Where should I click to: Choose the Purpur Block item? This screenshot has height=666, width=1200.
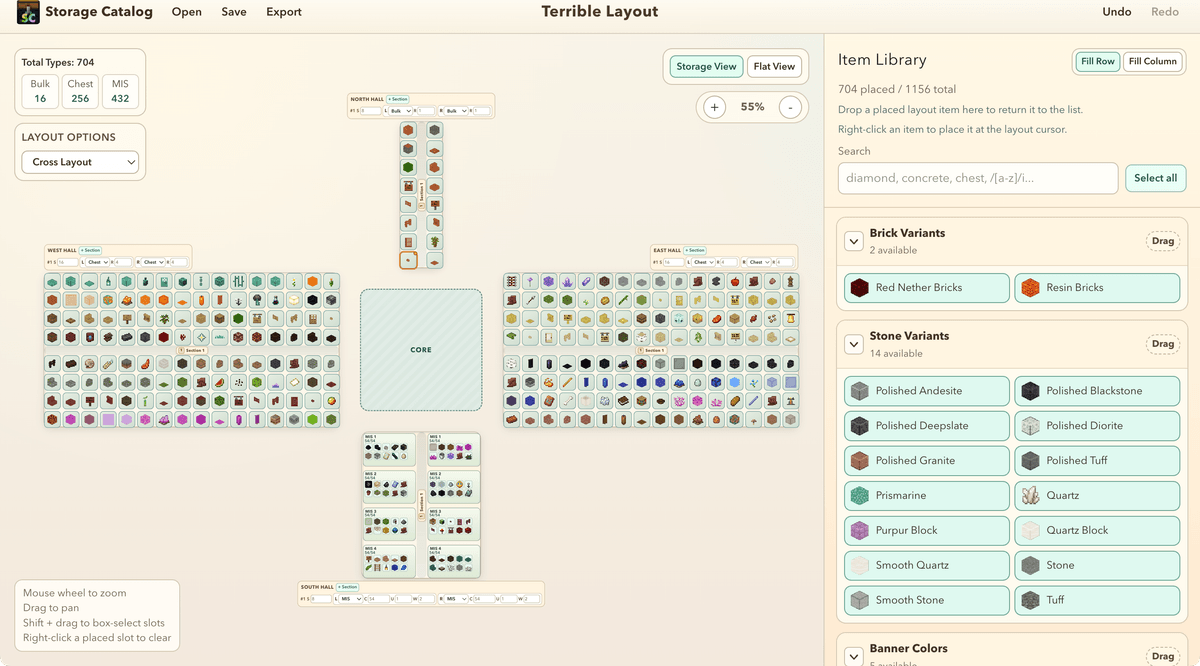(927, 531)
